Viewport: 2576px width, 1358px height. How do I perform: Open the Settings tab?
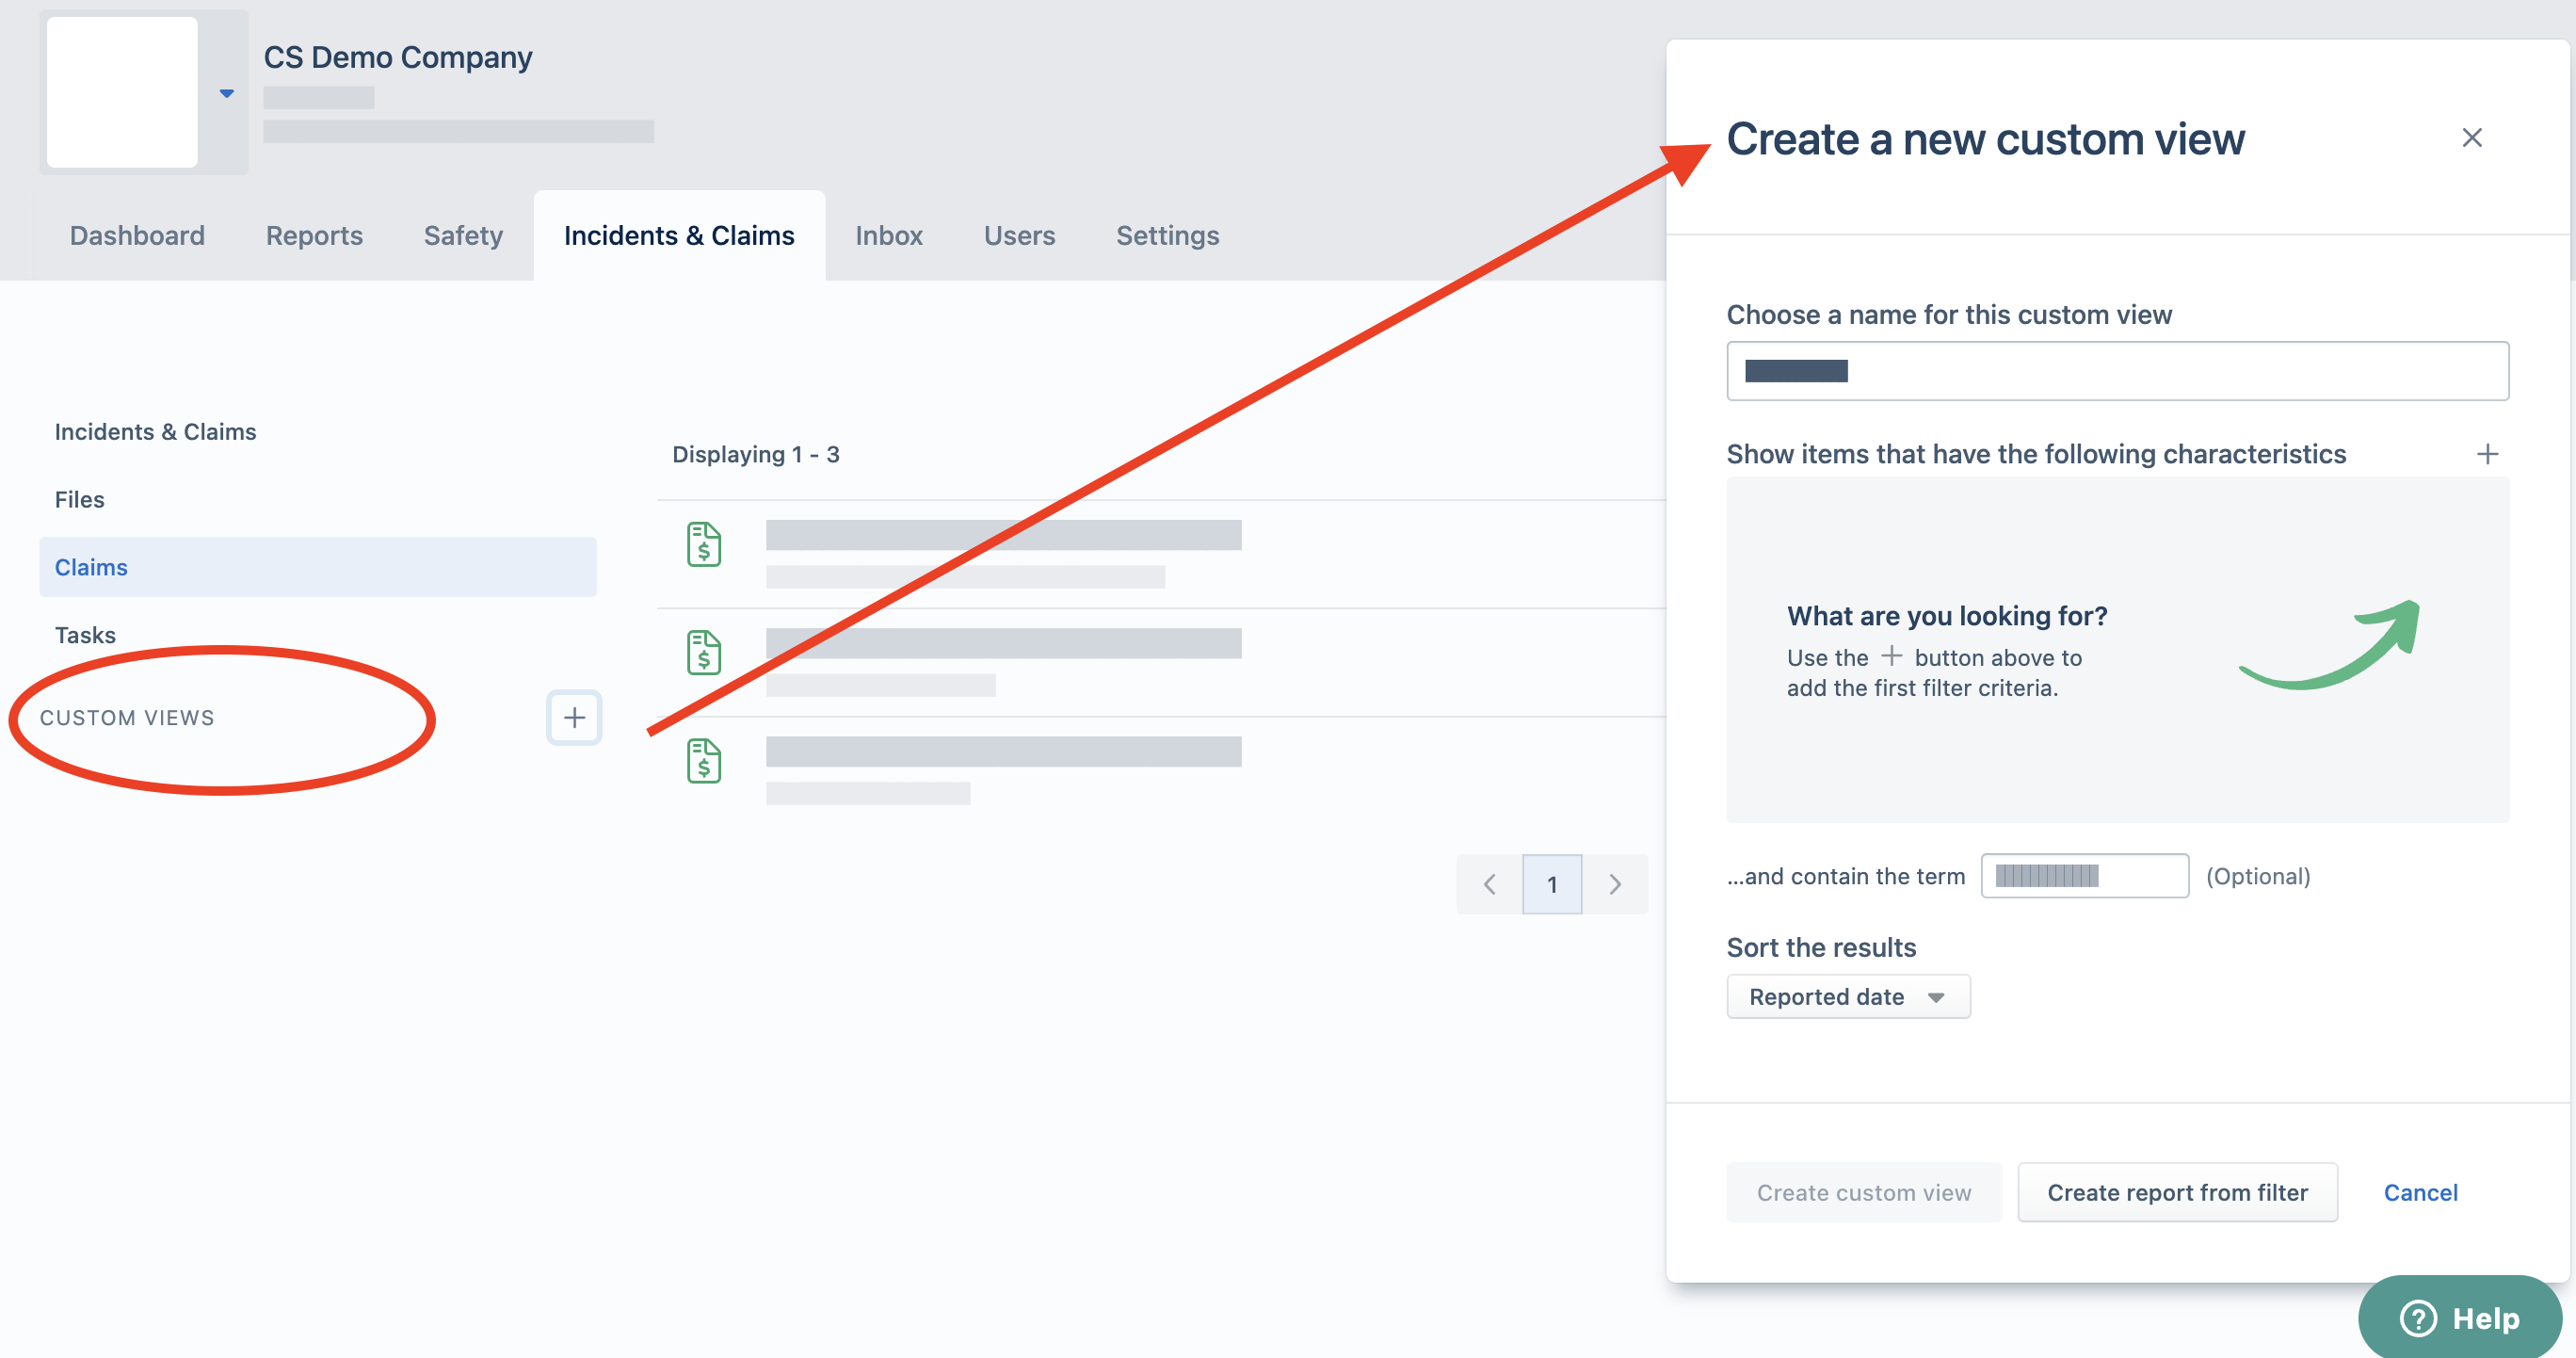pos(1167,235)
